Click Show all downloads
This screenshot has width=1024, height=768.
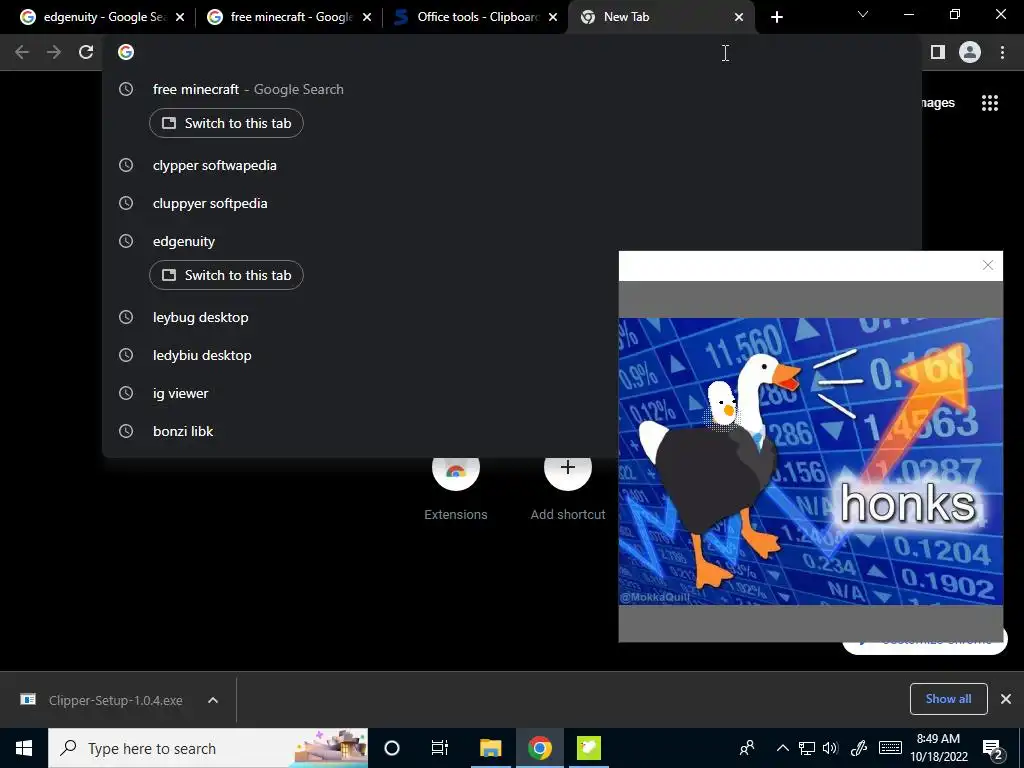tap(948, 699)
